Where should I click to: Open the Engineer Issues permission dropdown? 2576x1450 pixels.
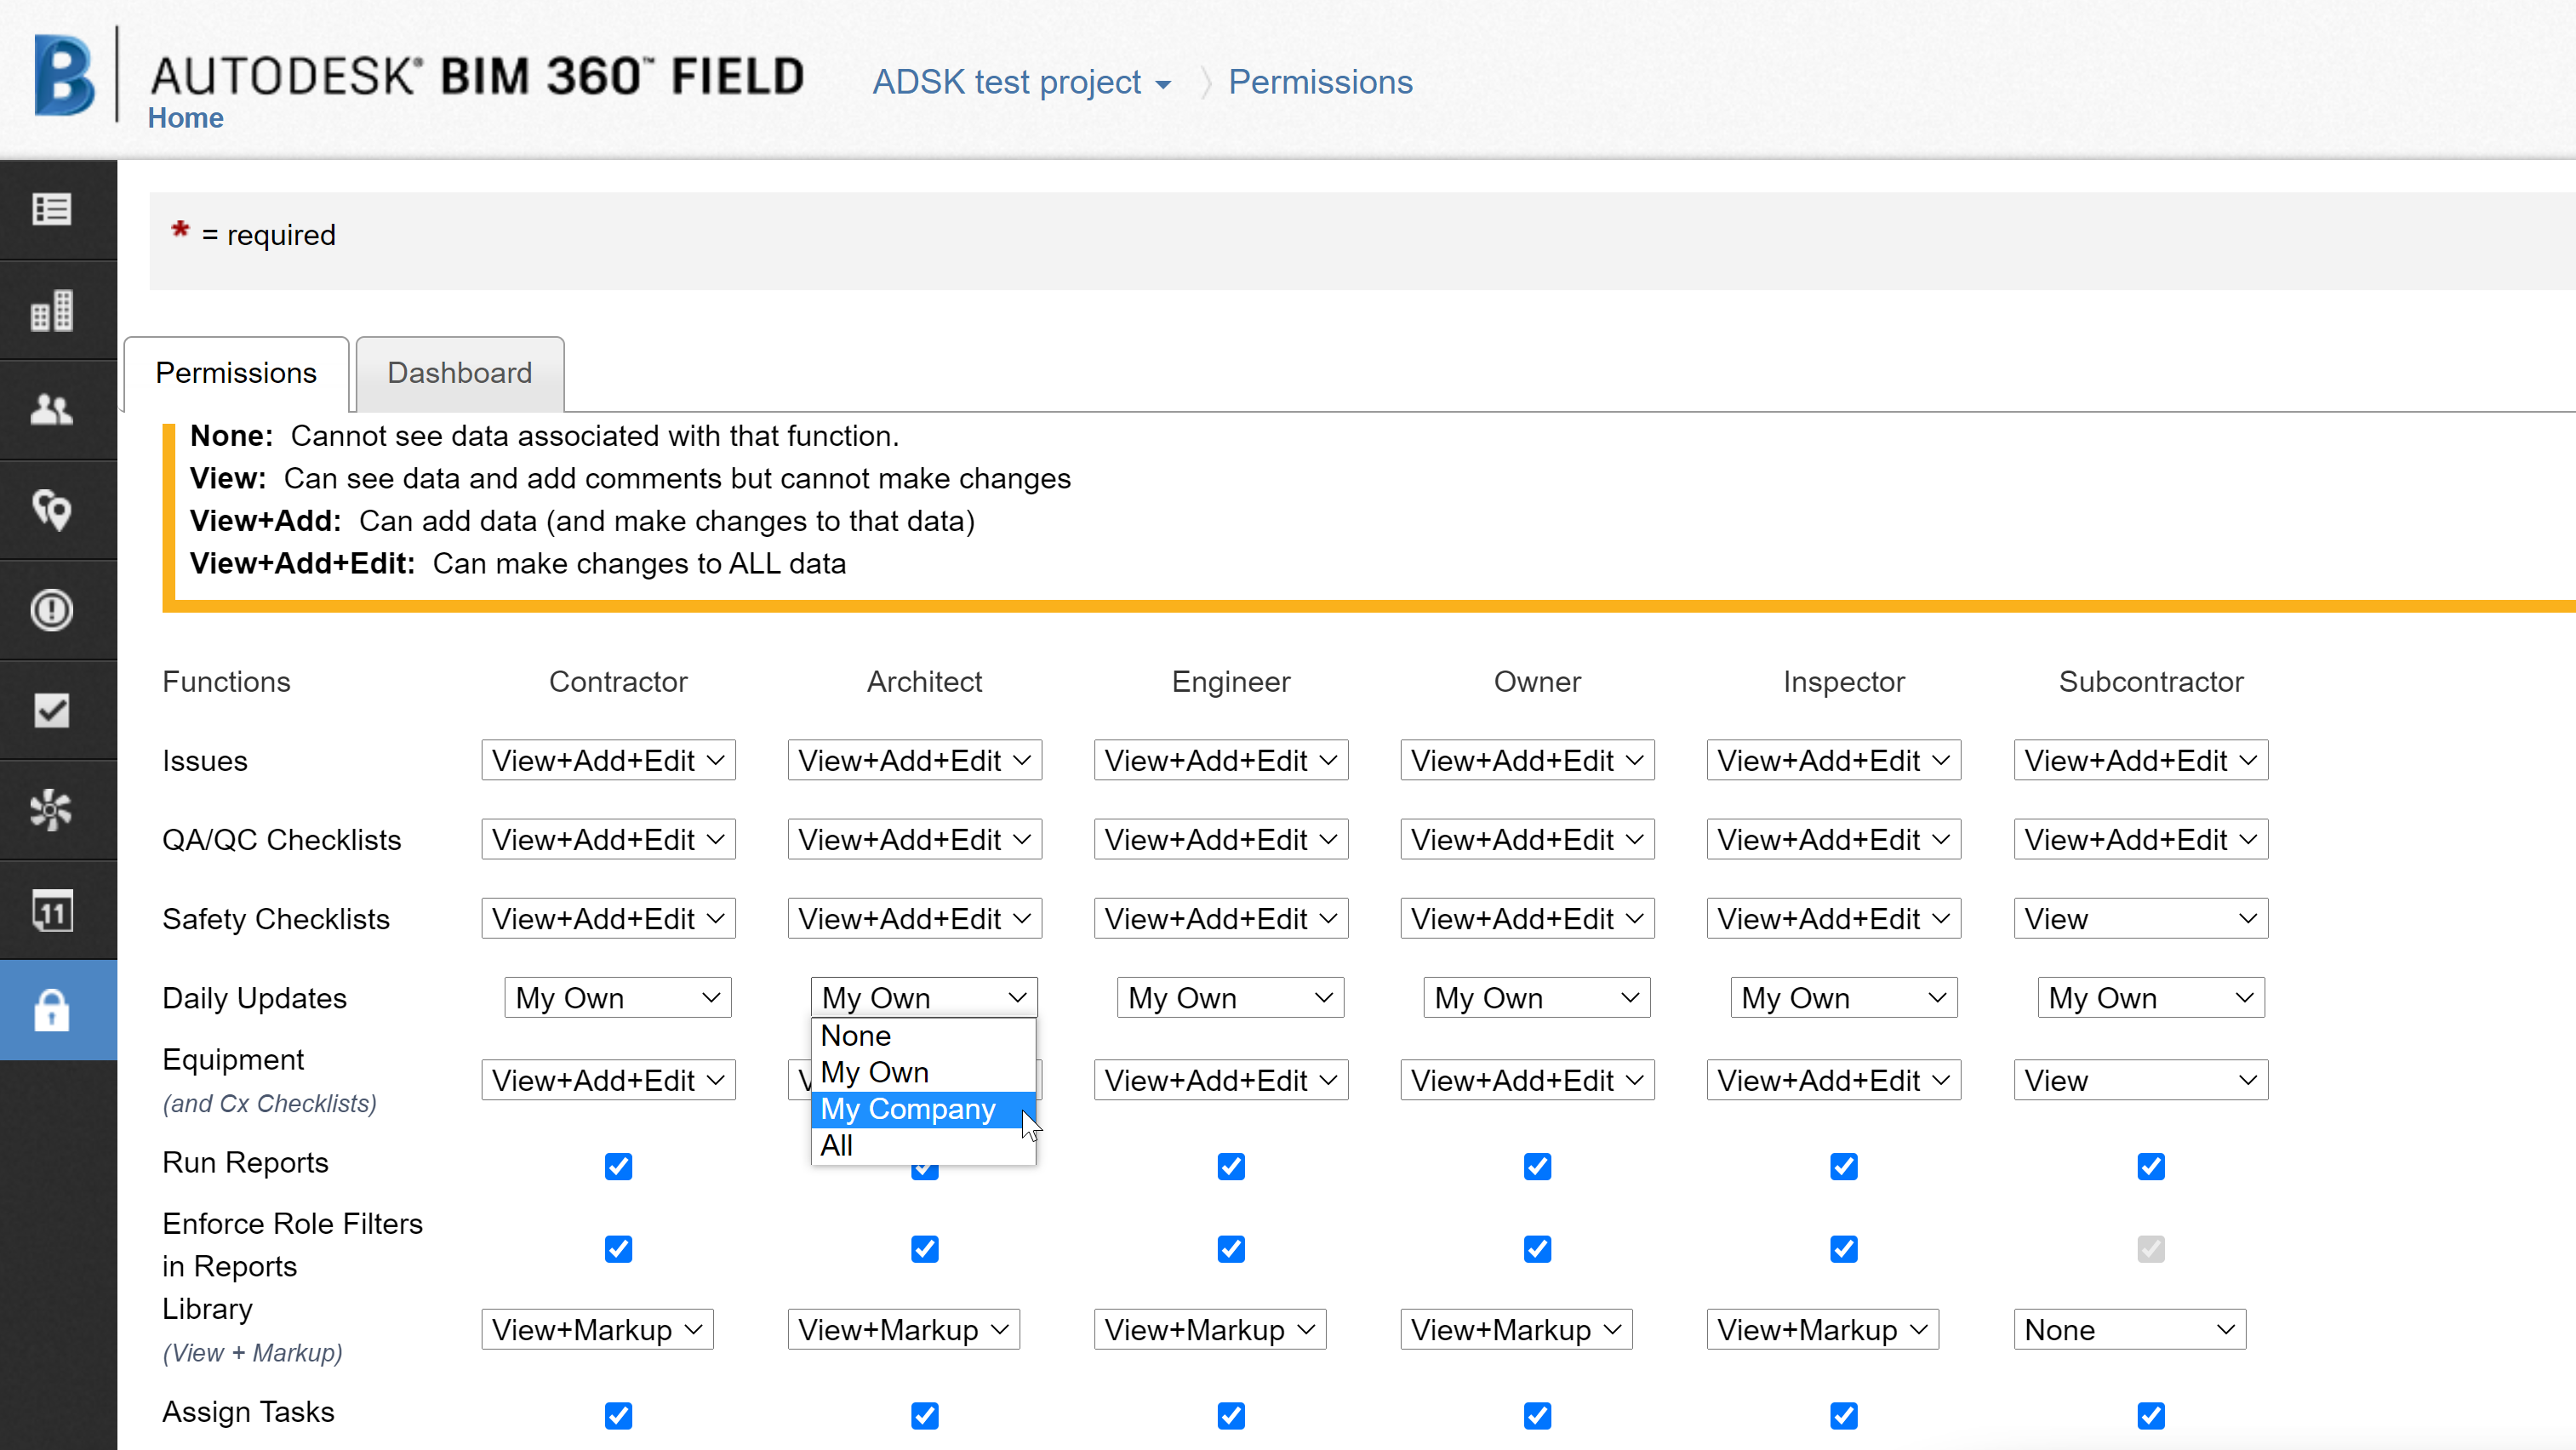1220,760
